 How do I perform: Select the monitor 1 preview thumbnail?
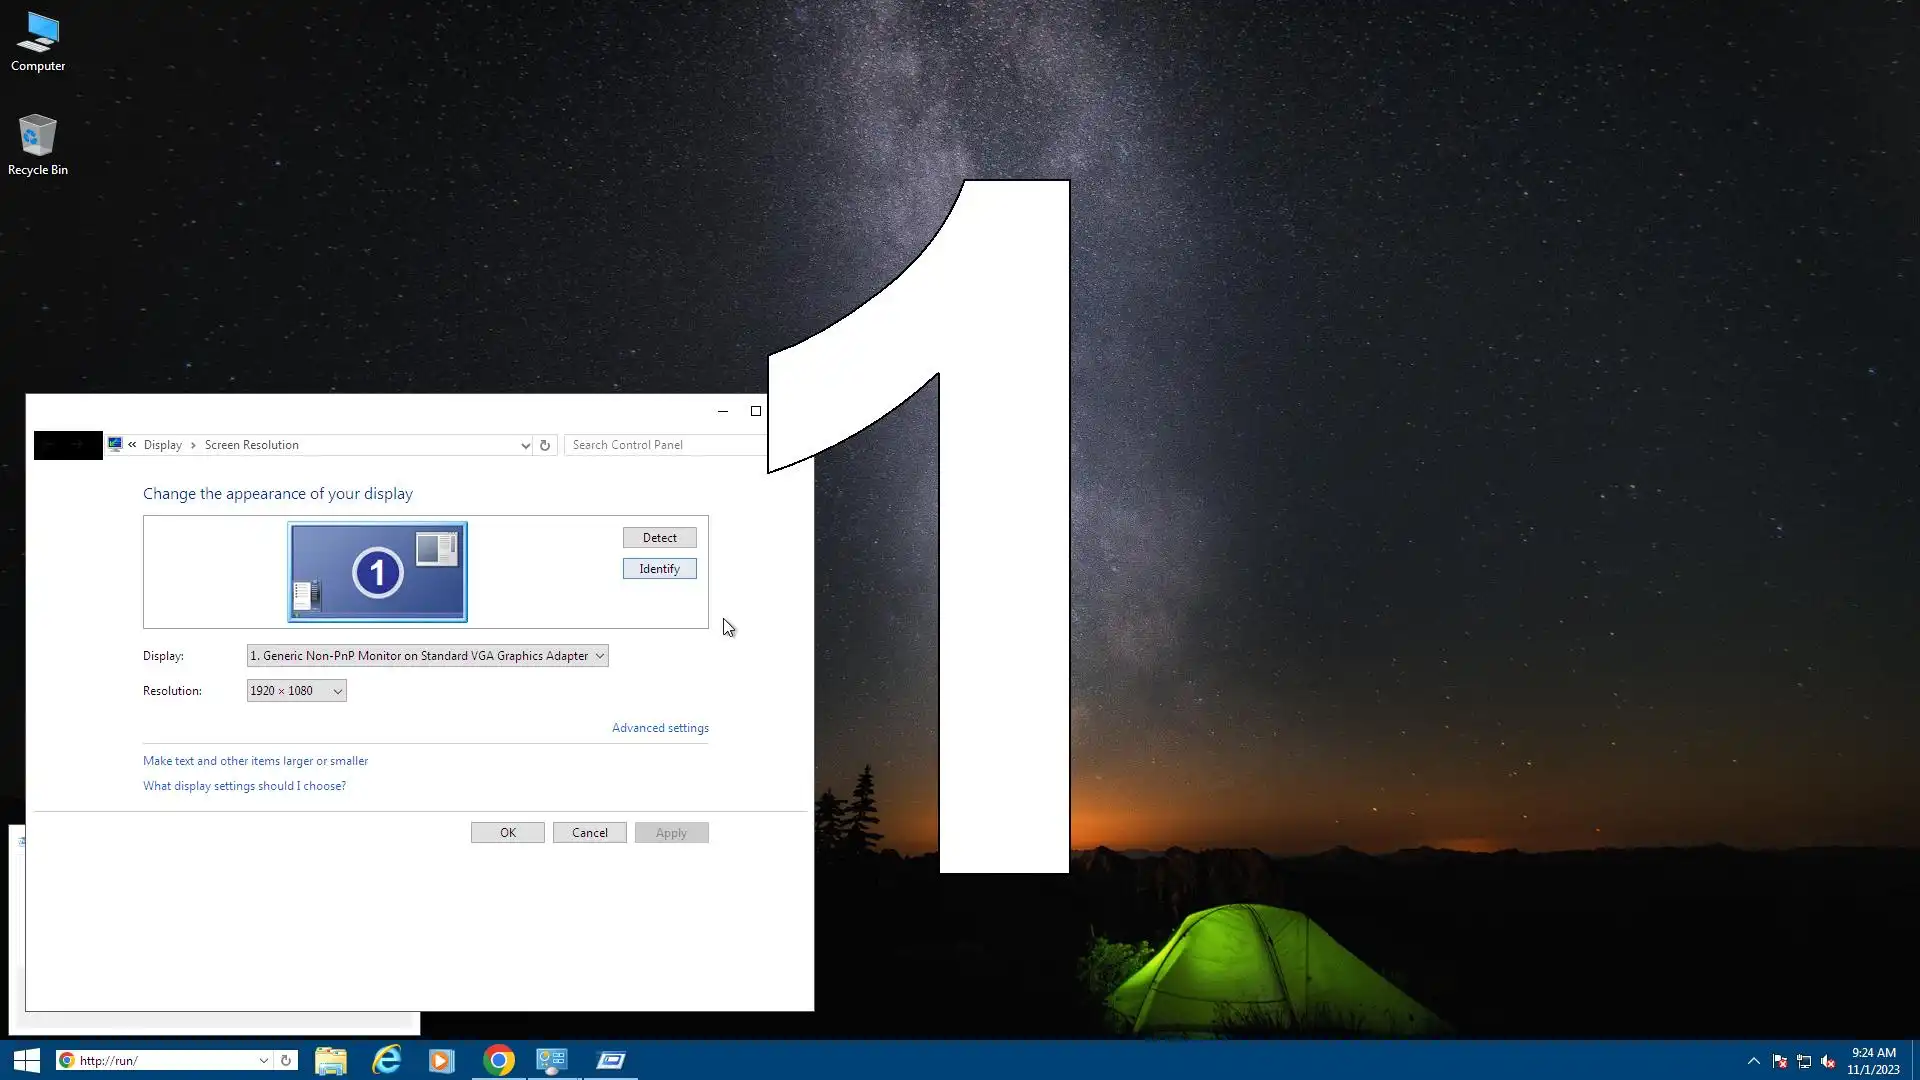(377, 572)
